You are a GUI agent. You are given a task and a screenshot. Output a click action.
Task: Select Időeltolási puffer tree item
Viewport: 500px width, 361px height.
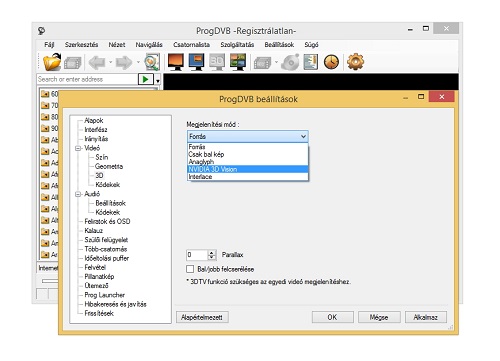[x=107, y=258]
